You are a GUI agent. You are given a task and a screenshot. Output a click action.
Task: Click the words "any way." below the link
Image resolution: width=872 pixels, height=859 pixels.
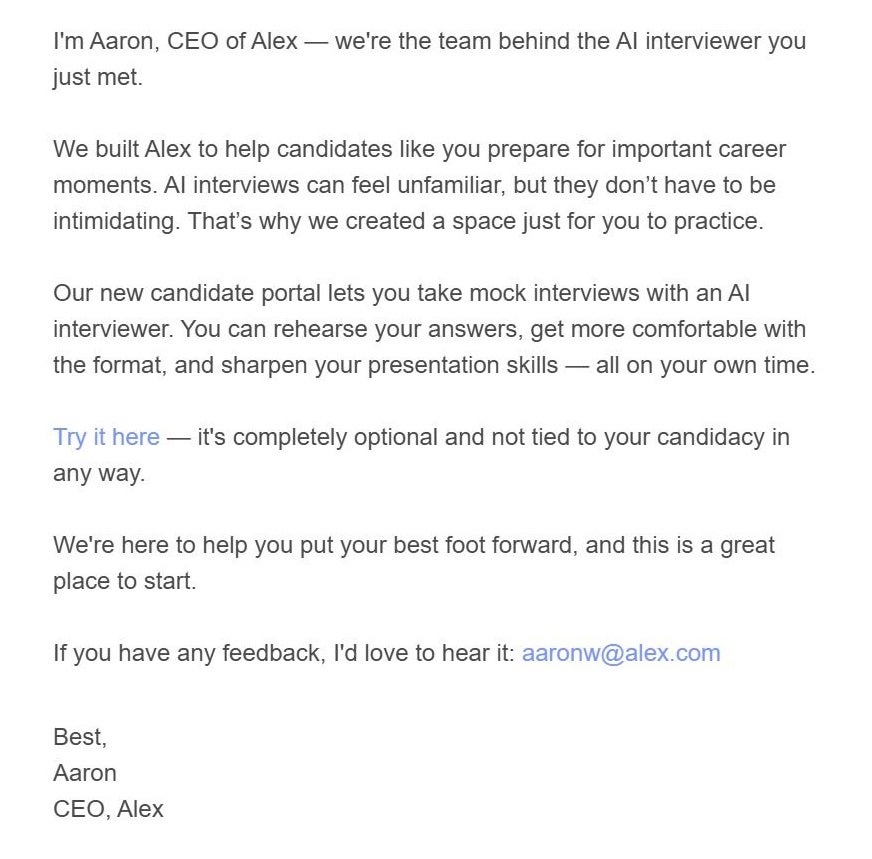(x=98, y=473)
